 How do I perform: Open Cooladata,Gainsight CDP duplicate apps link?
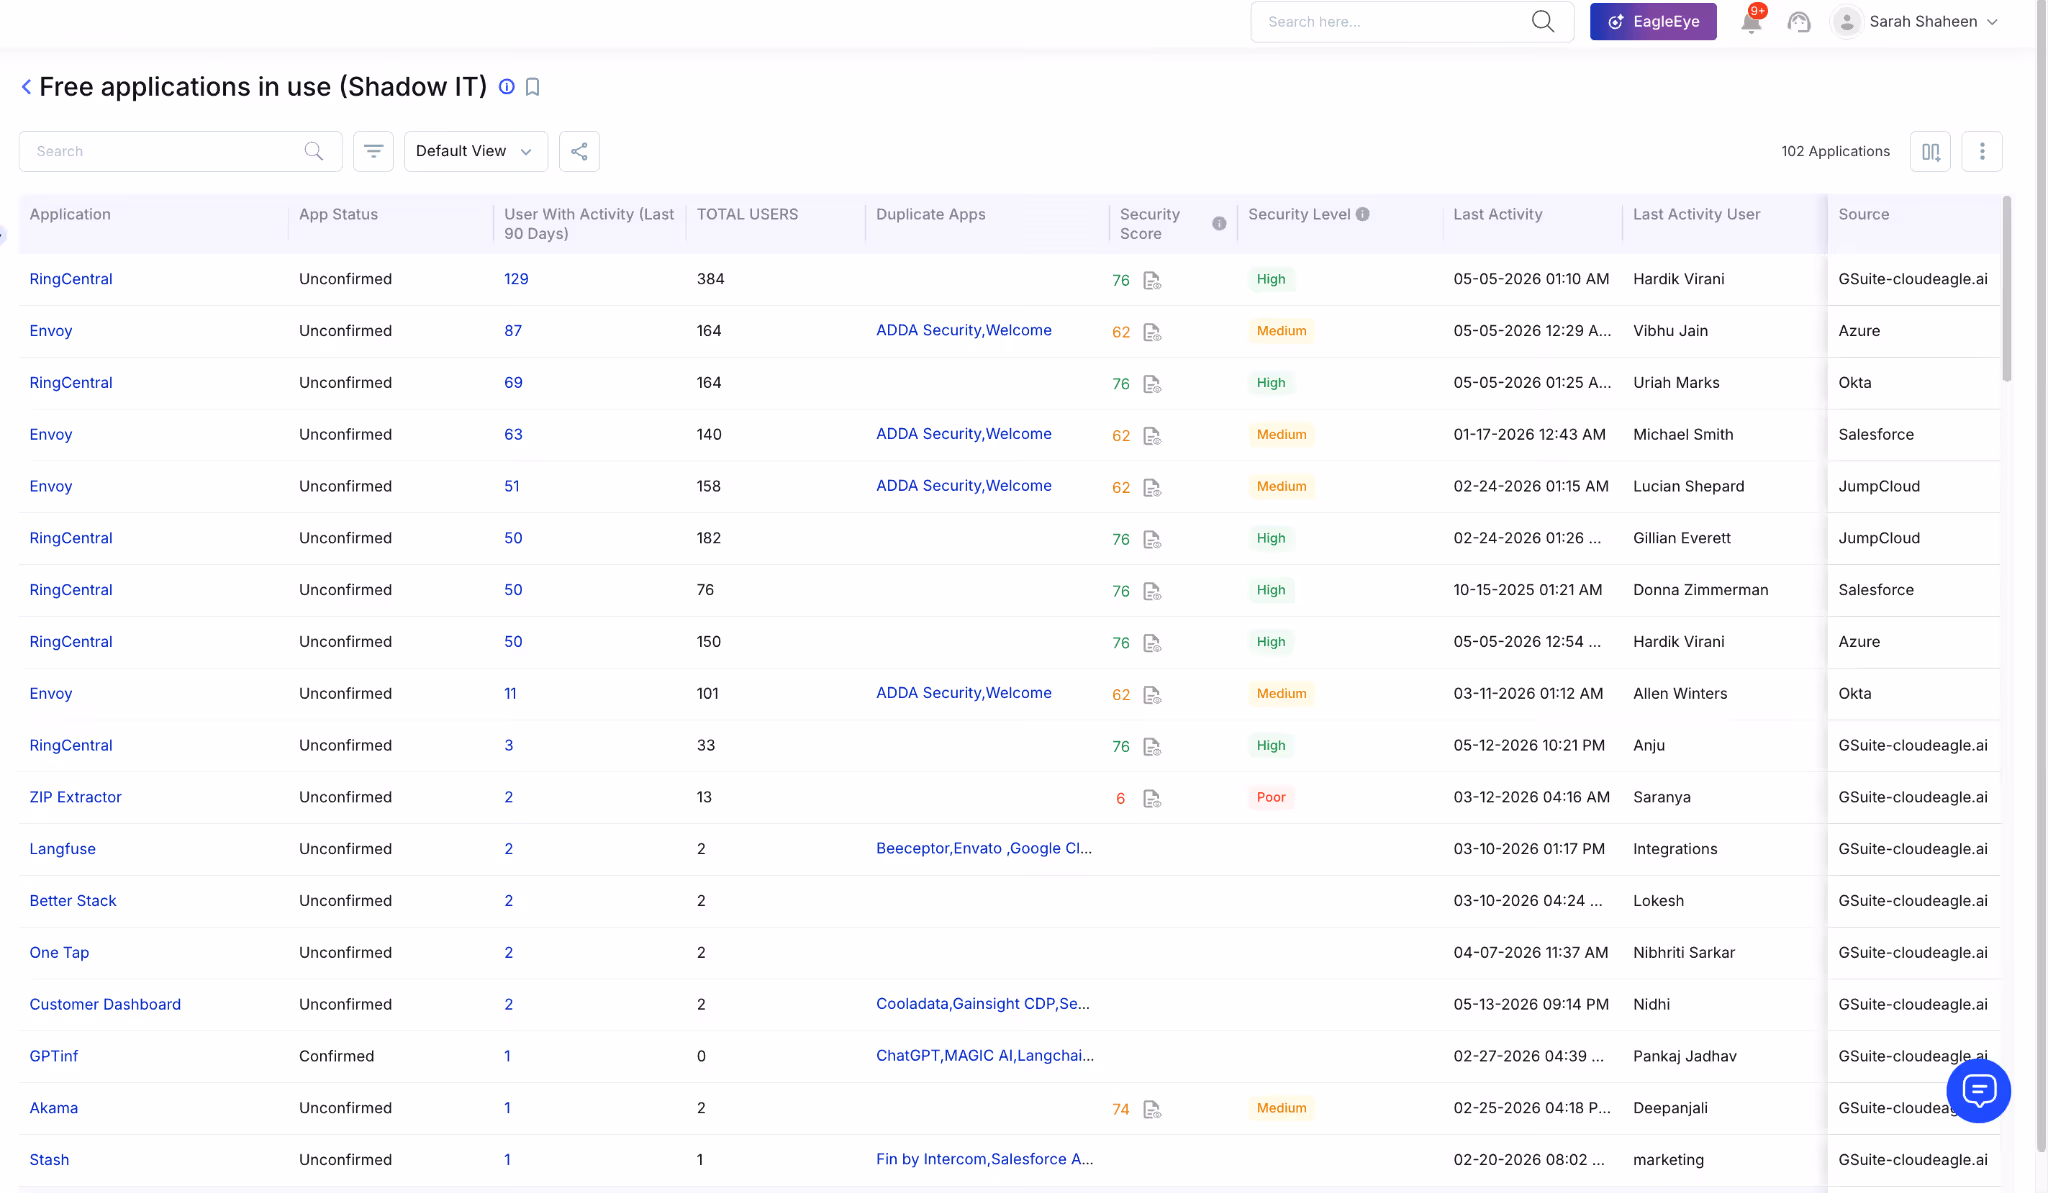click(x=983, y=1003)
